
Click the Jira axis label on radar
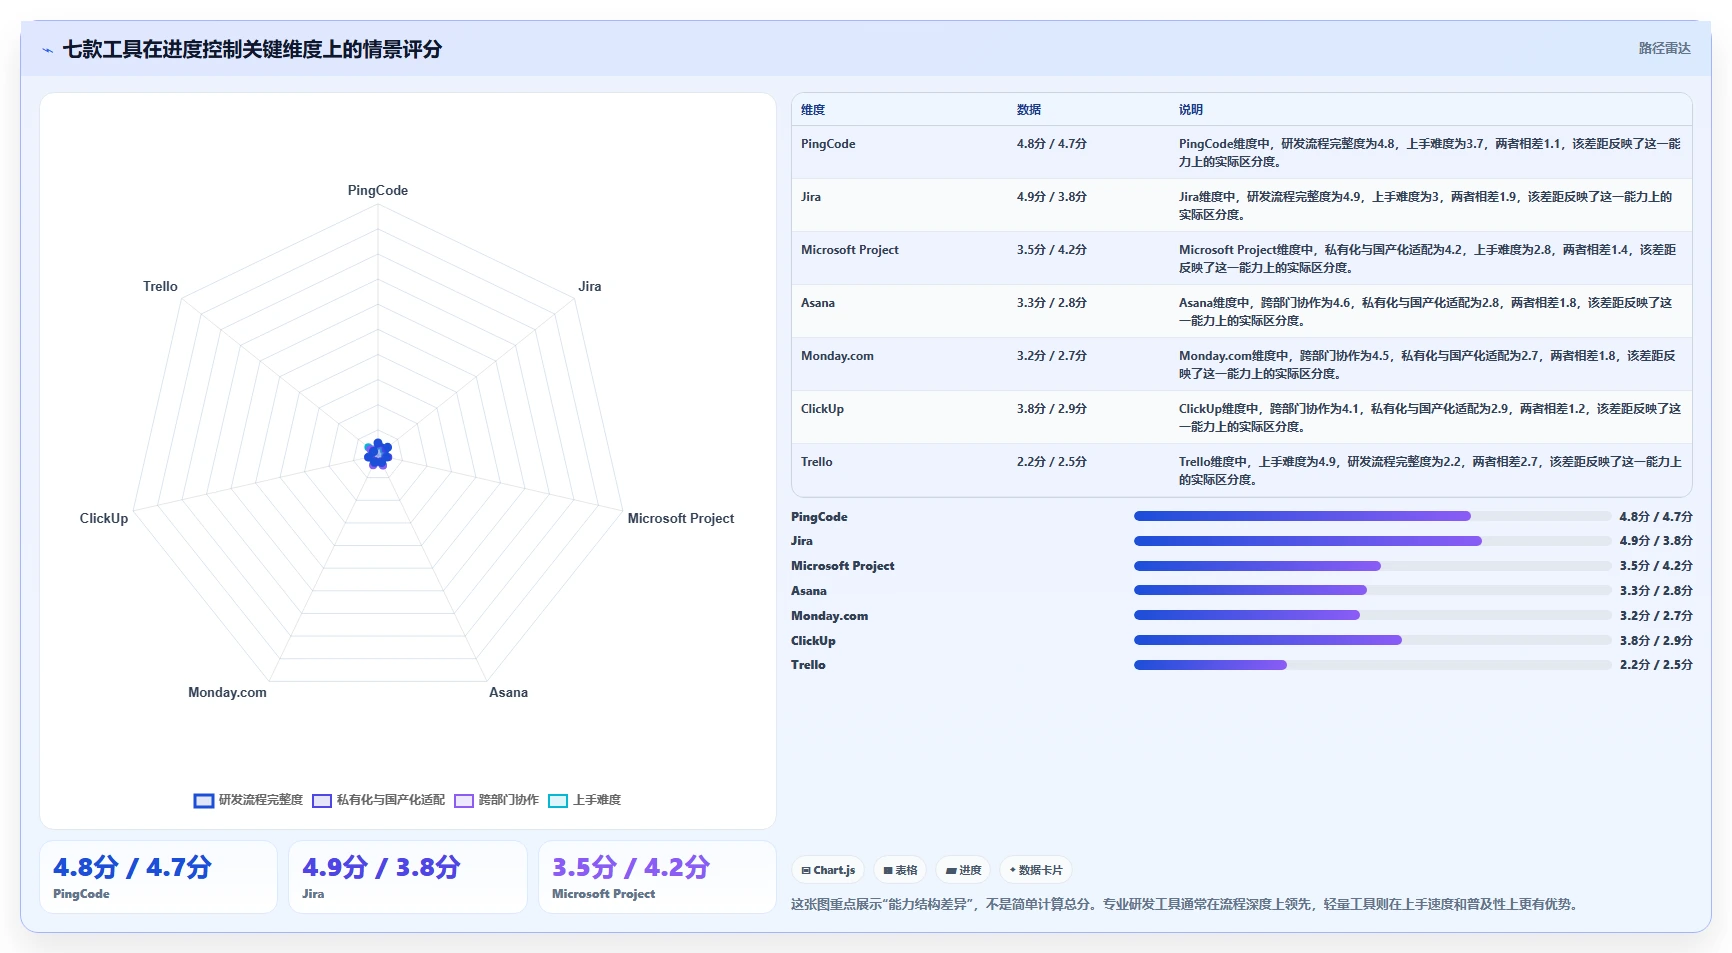click(590, 286)
